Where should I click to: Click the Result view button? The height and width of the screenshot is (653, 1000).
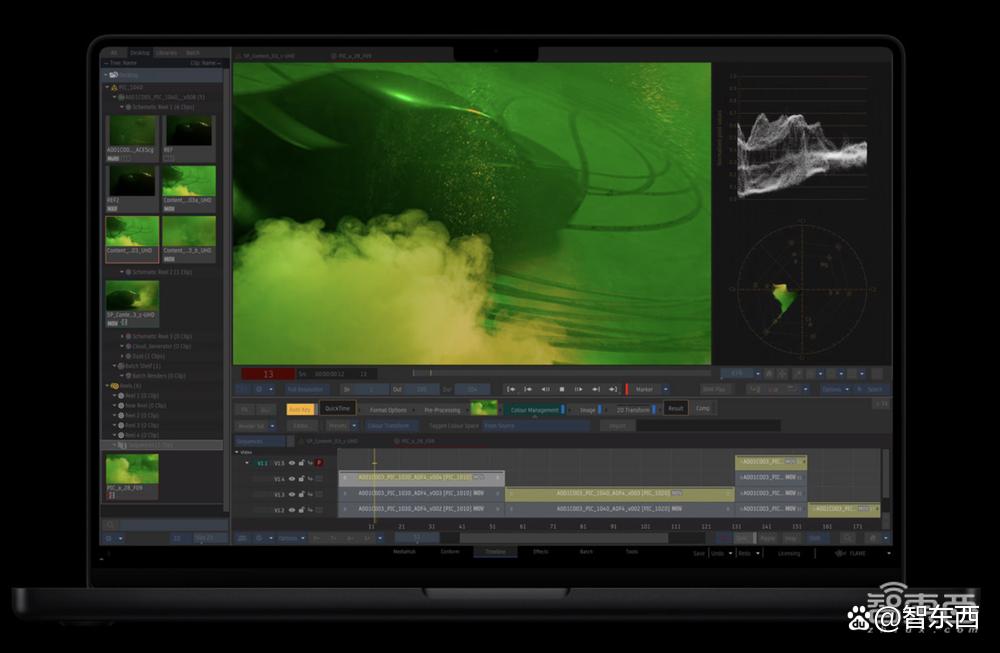click(x=676, y=408)
